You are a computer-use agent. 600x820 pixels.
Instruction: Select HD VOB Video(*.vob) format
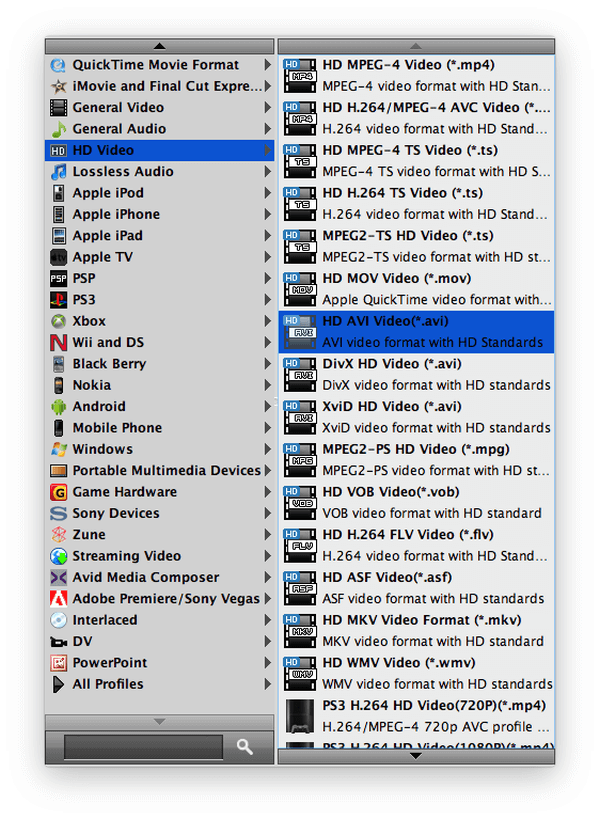pyautogui.click(x=416, y=503)
